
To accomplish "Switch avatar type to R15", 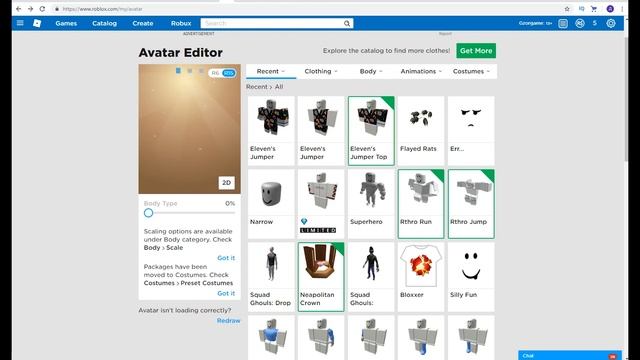I will click(229, 73).
